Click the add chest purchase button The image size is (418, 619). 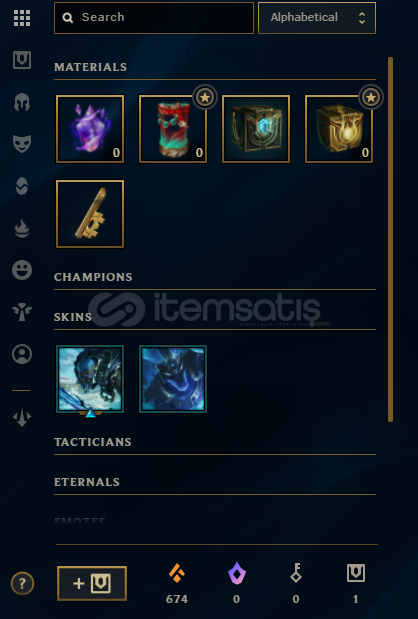[92, 583]
